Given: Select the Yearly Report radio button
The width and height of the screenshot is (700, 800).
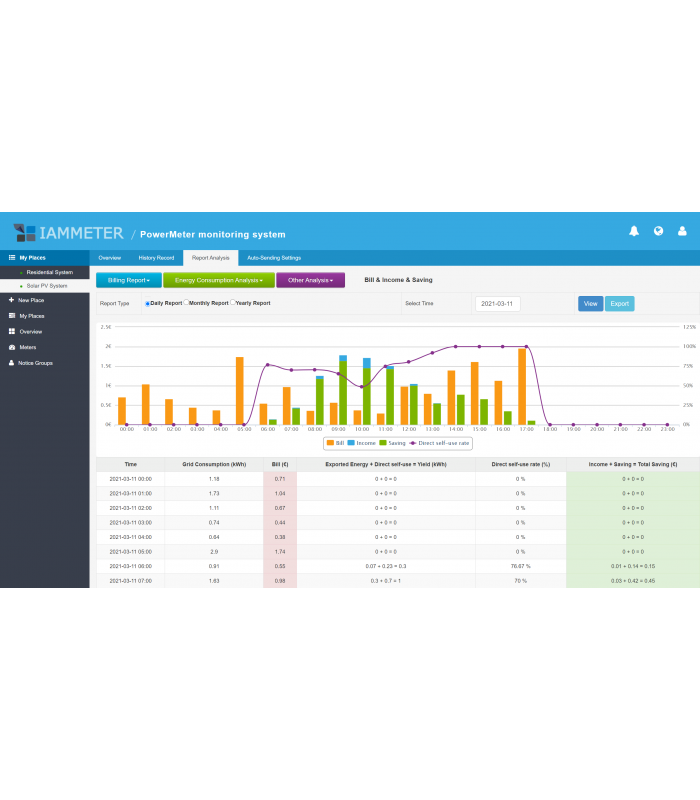Looking at the screenshot, I should tap(233, 303).
